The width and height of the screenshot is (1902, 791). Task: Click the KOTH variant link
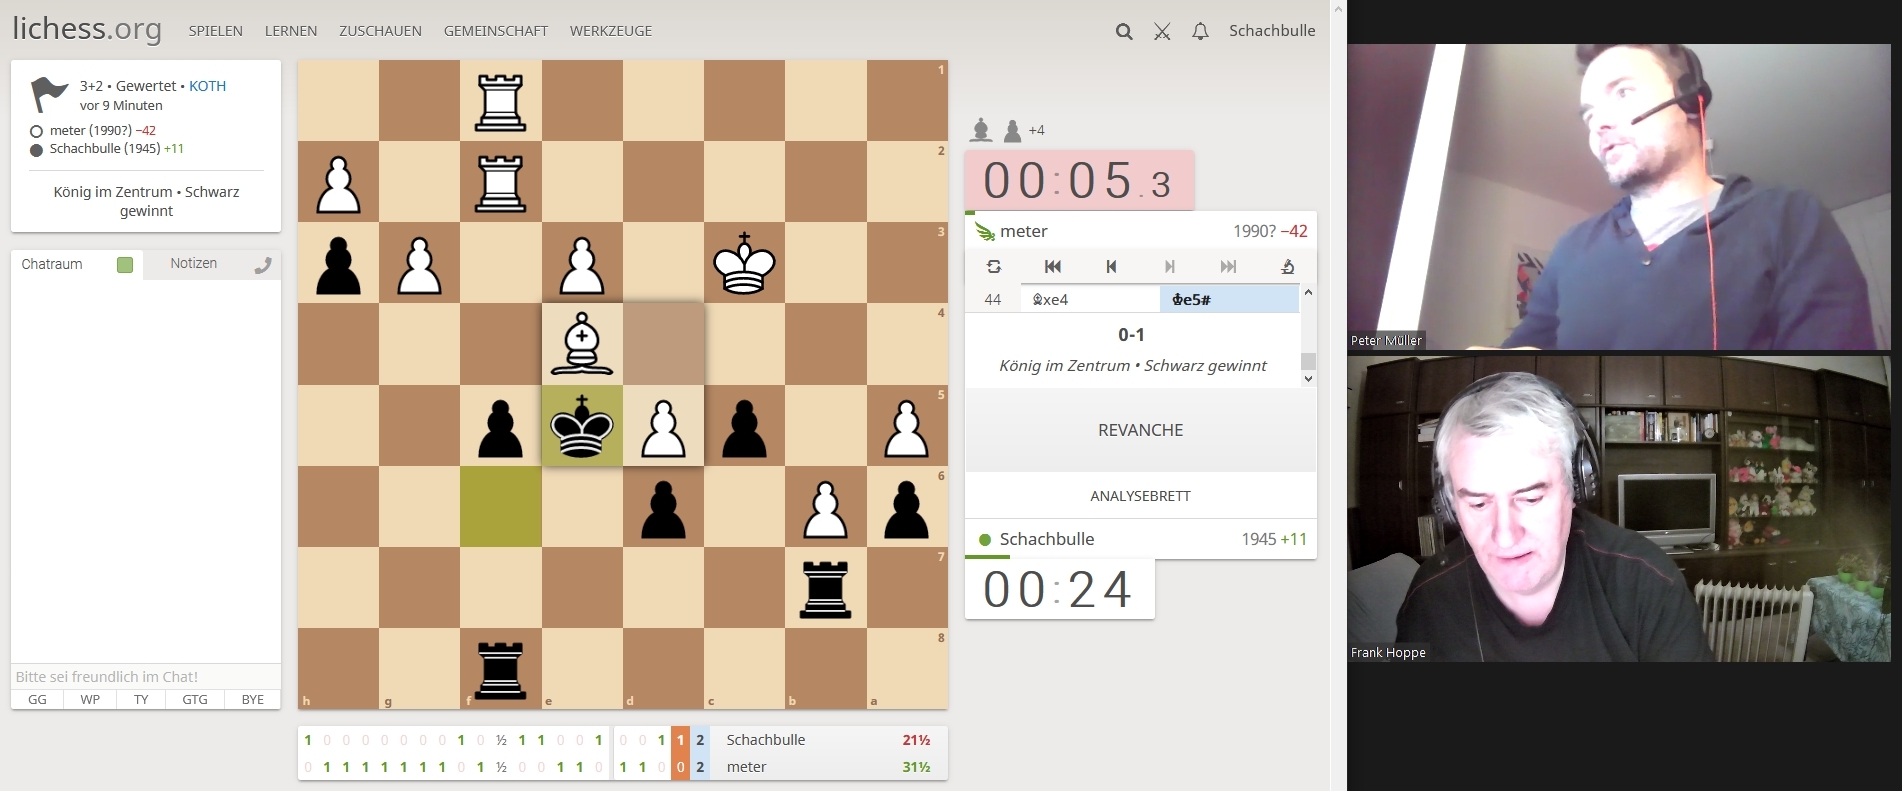point(208,86)
